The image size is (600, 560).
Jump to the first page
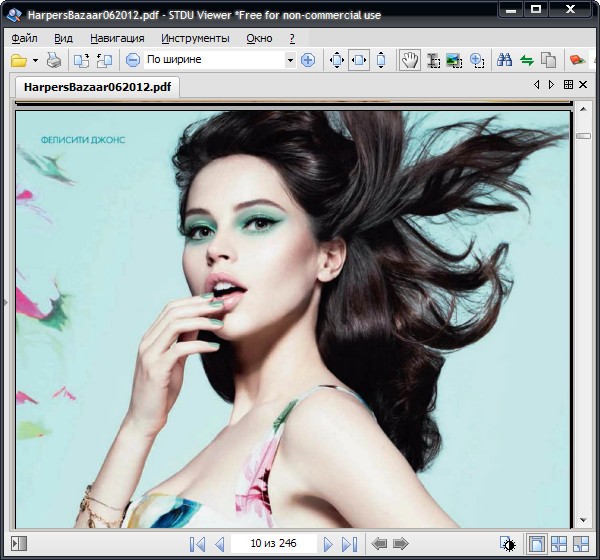point(197,544)
